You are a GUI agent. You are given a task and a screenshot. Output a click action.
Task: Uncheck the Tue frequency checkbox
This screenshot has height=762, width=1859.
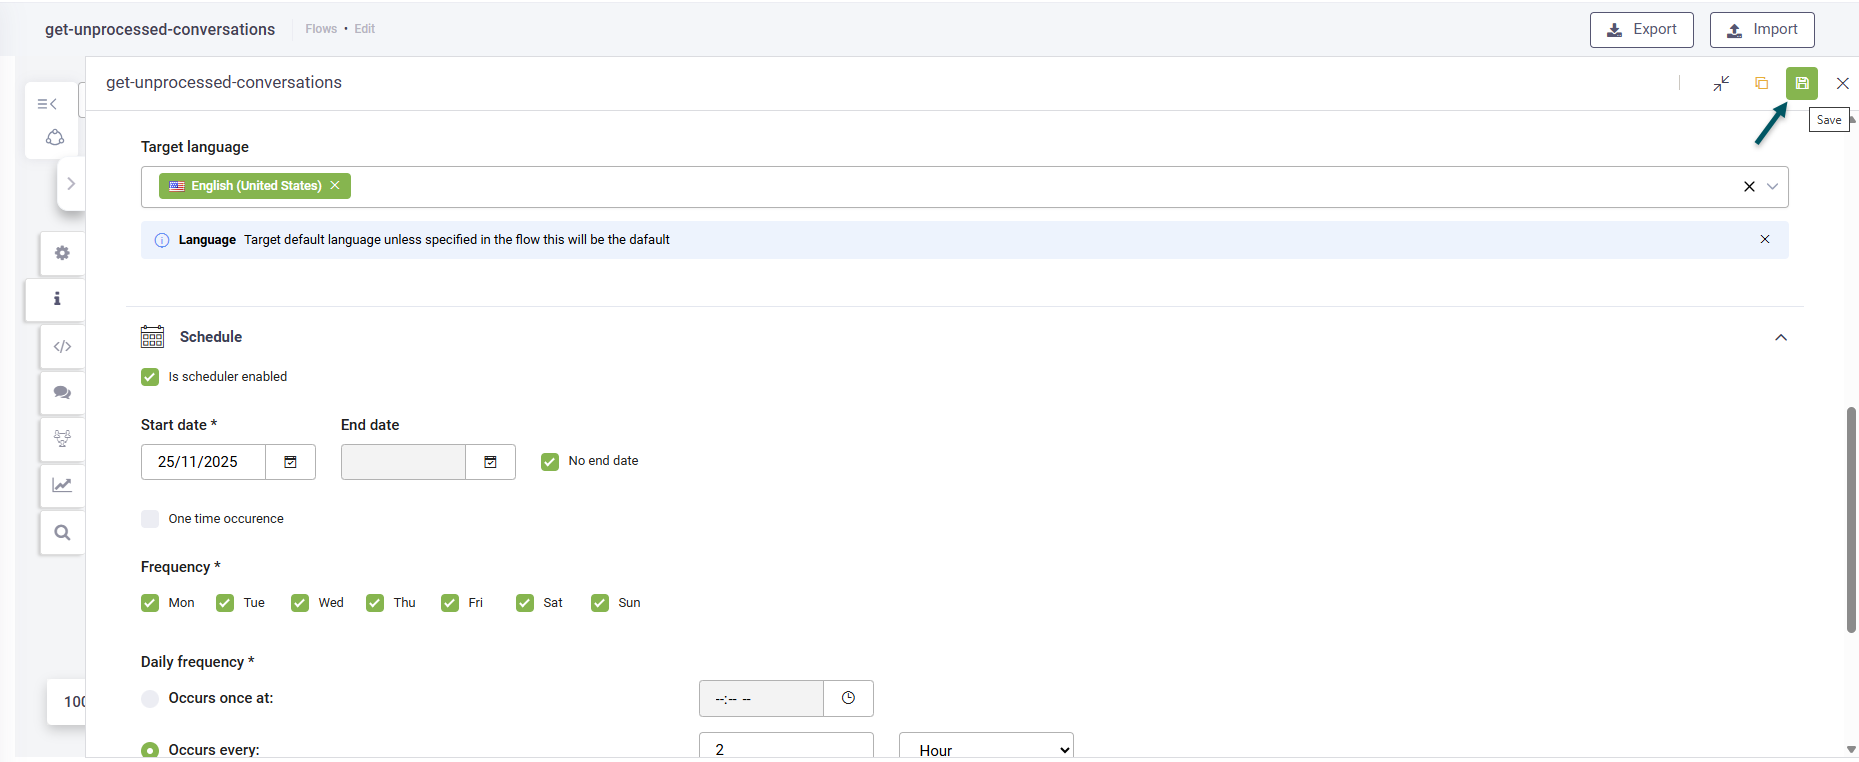coord(225,603)
